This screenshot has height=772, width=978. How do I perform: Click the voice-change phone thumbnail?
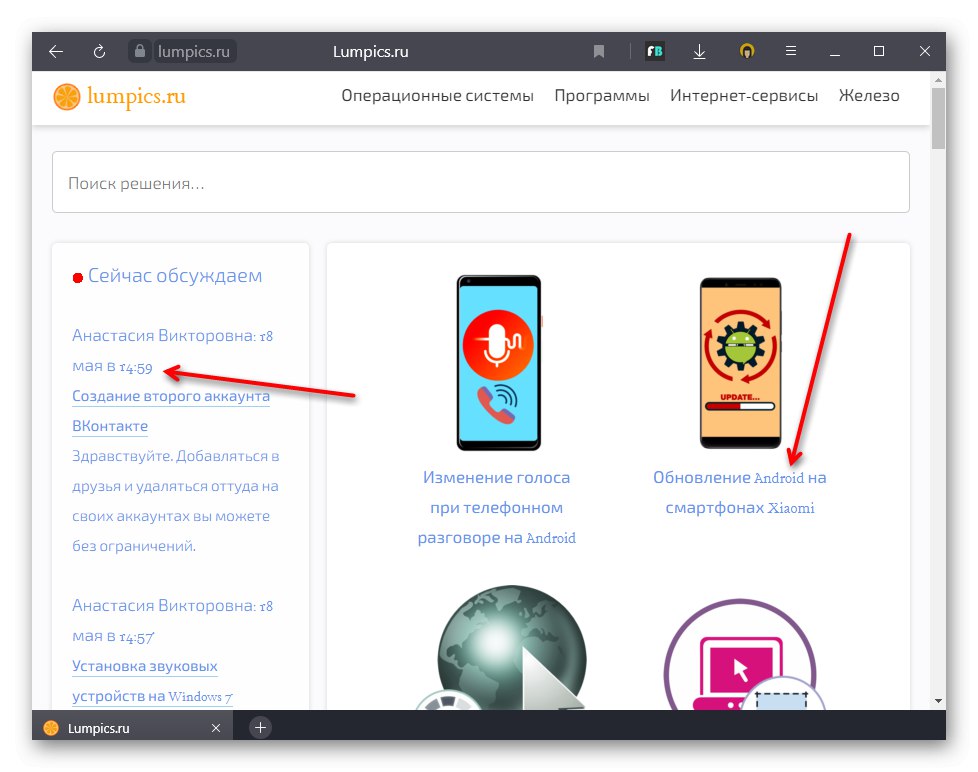pyautogui.click(x=498, y=362)
